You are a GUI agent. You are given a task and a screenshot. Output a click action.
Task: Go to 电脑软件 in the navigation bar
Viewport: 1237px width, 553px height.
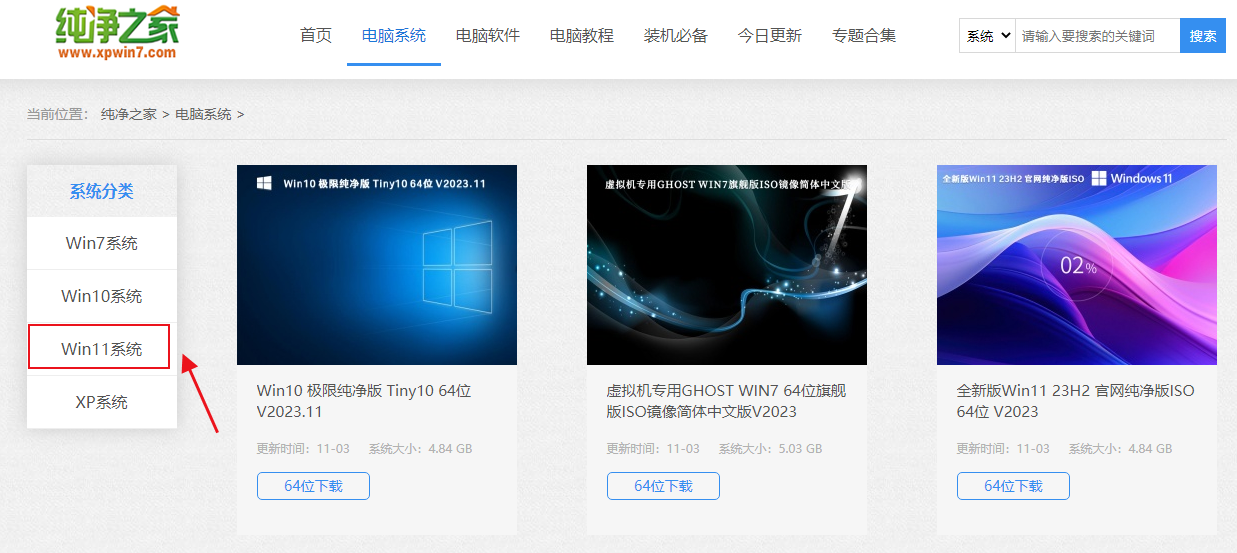coord(488,36)
